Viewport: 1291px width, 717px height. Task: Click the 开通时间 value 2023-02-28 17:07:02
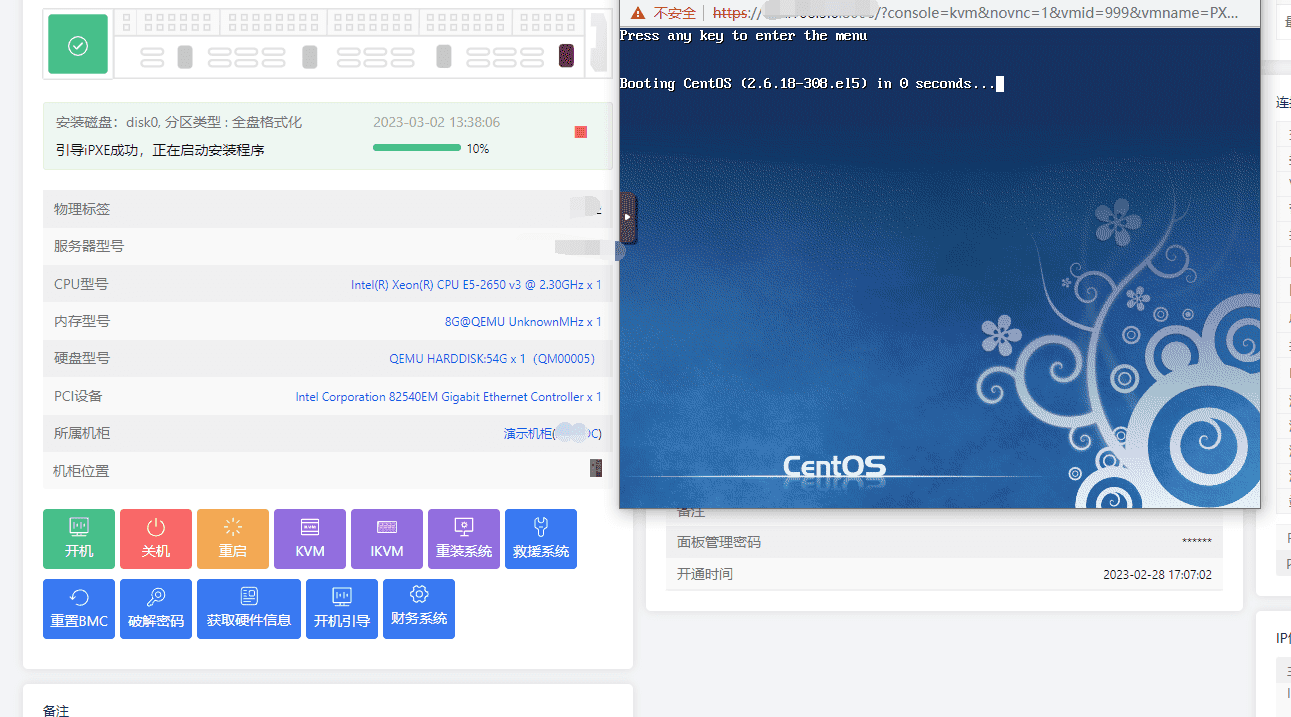click(1157, 575)
